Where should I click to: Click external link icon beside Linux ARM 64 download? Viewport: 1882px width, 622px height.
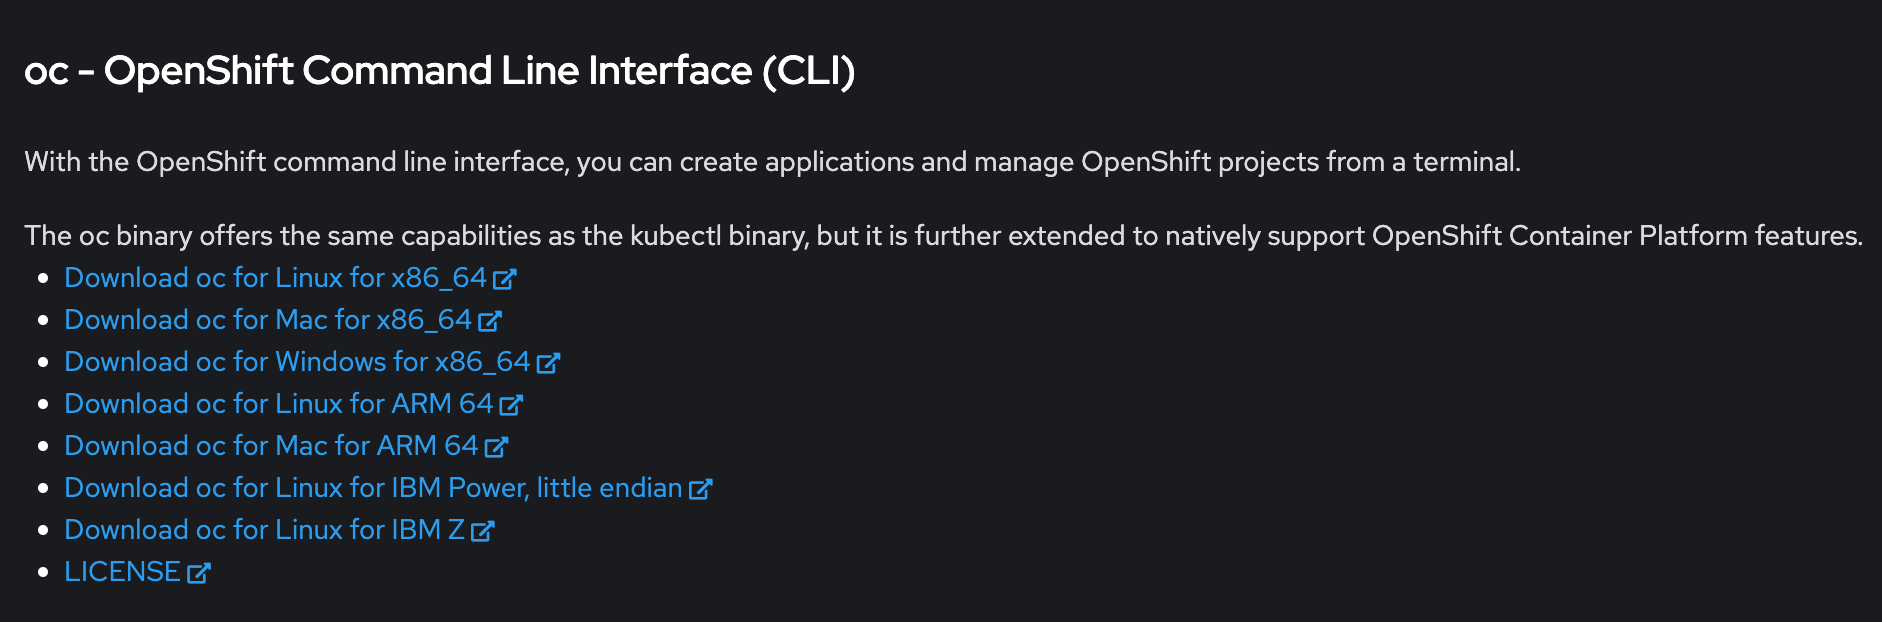pos(511,405)
